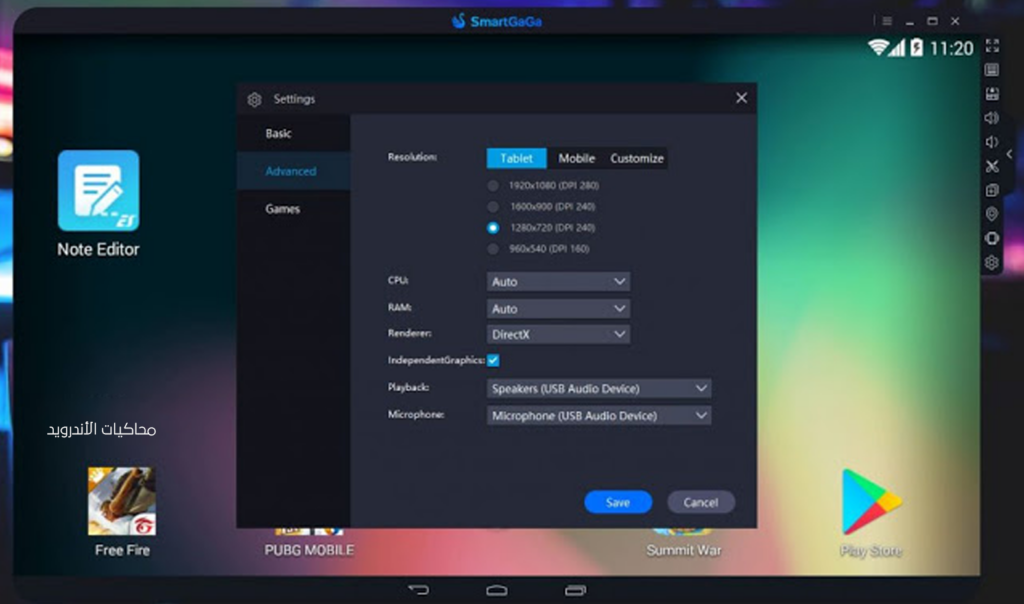Click the Android recent apps button
The width and height of the screenshot is (1024, 604).
click(575, 590)
